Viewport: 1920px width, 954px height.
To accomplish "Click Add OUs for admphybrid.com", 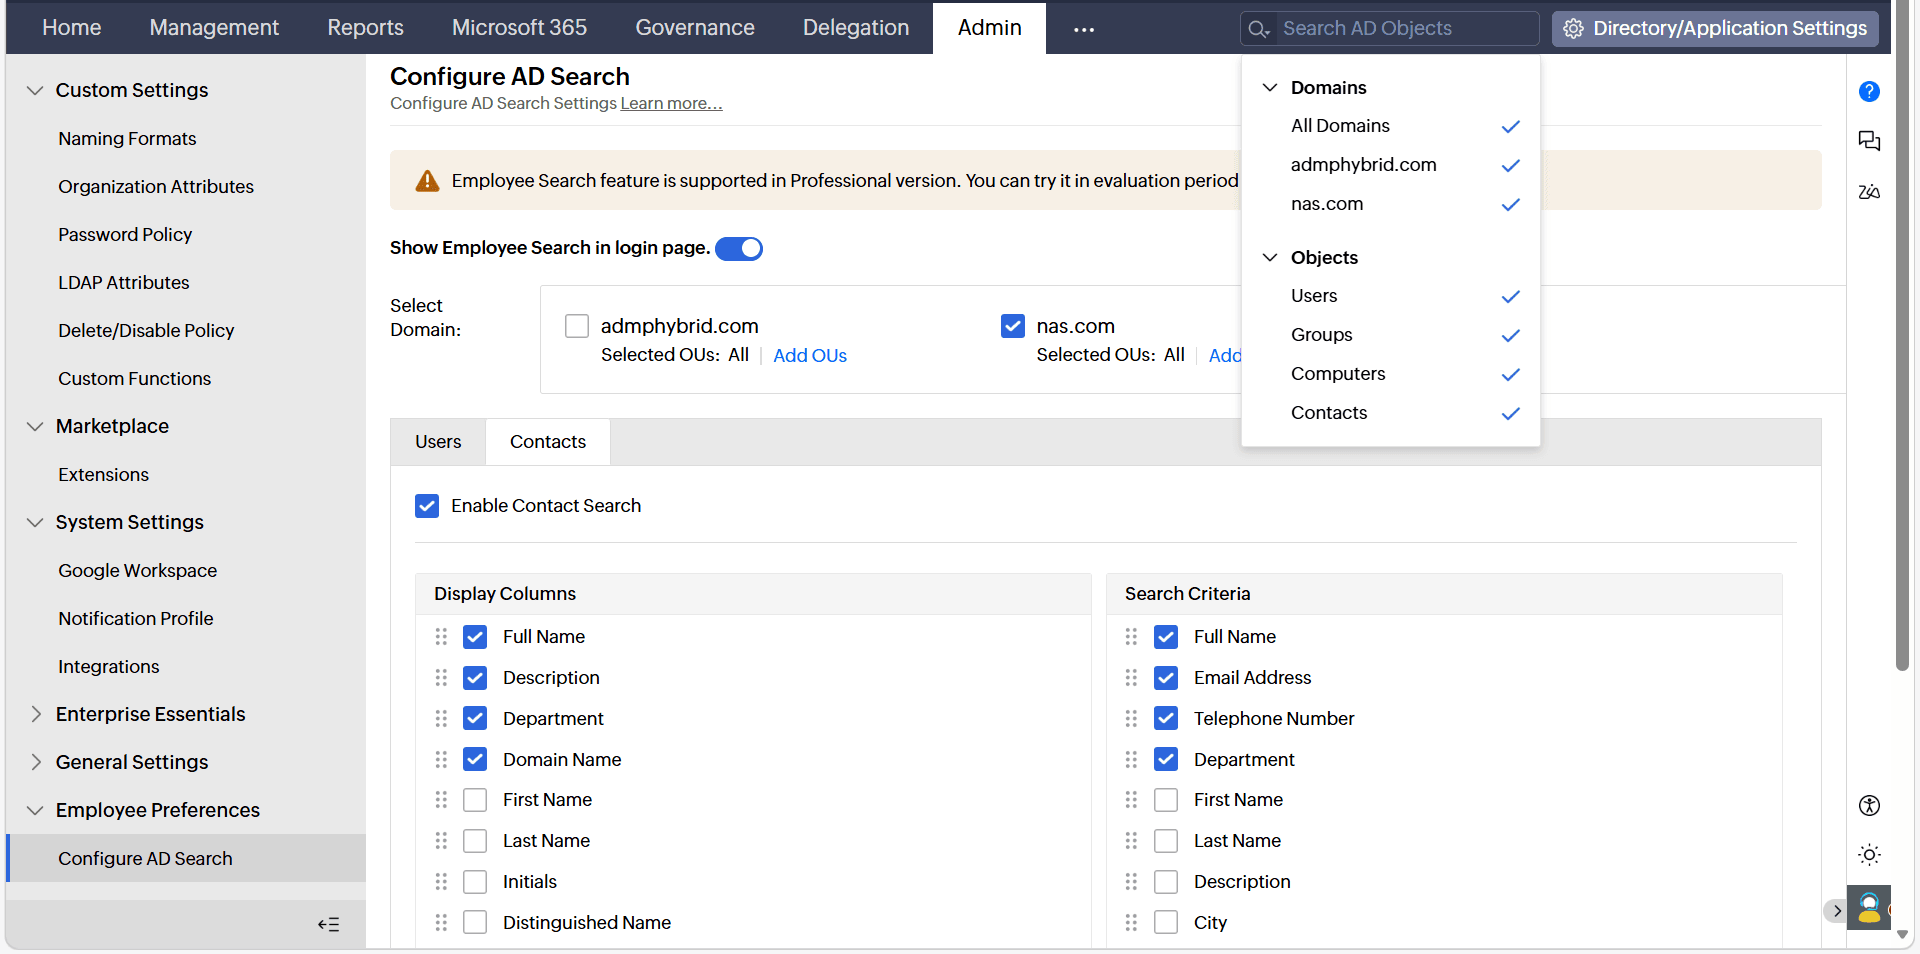I will click(x=809, y=355).
